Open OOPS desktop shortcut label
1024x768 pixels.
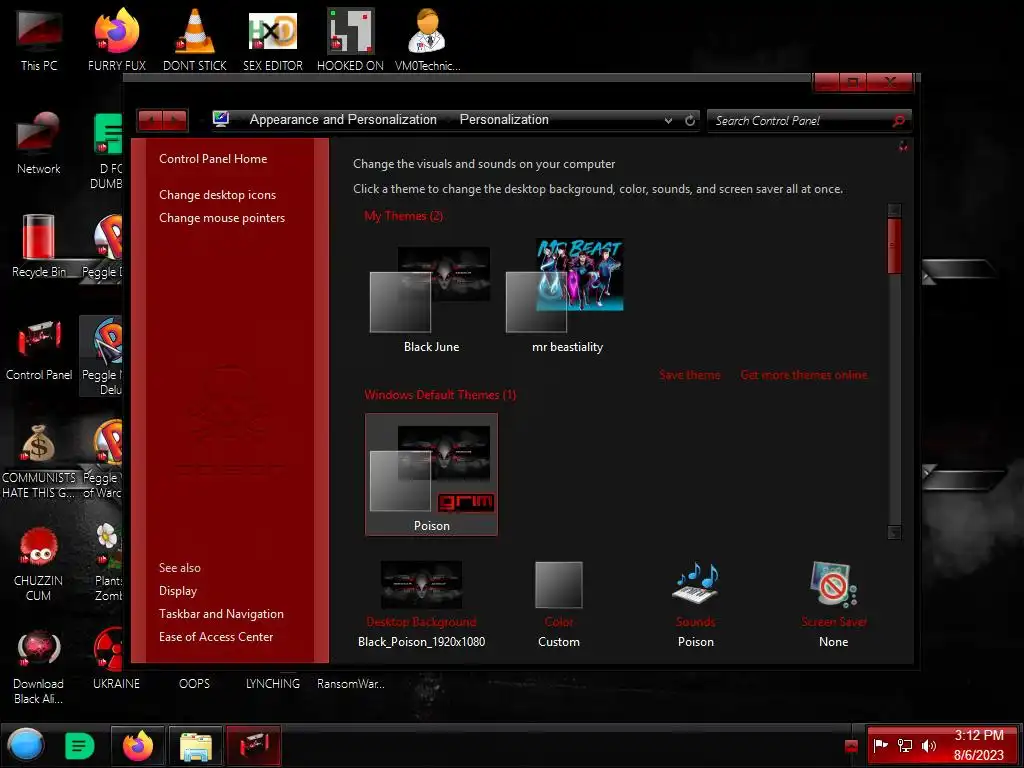click(x=194, y=683)
